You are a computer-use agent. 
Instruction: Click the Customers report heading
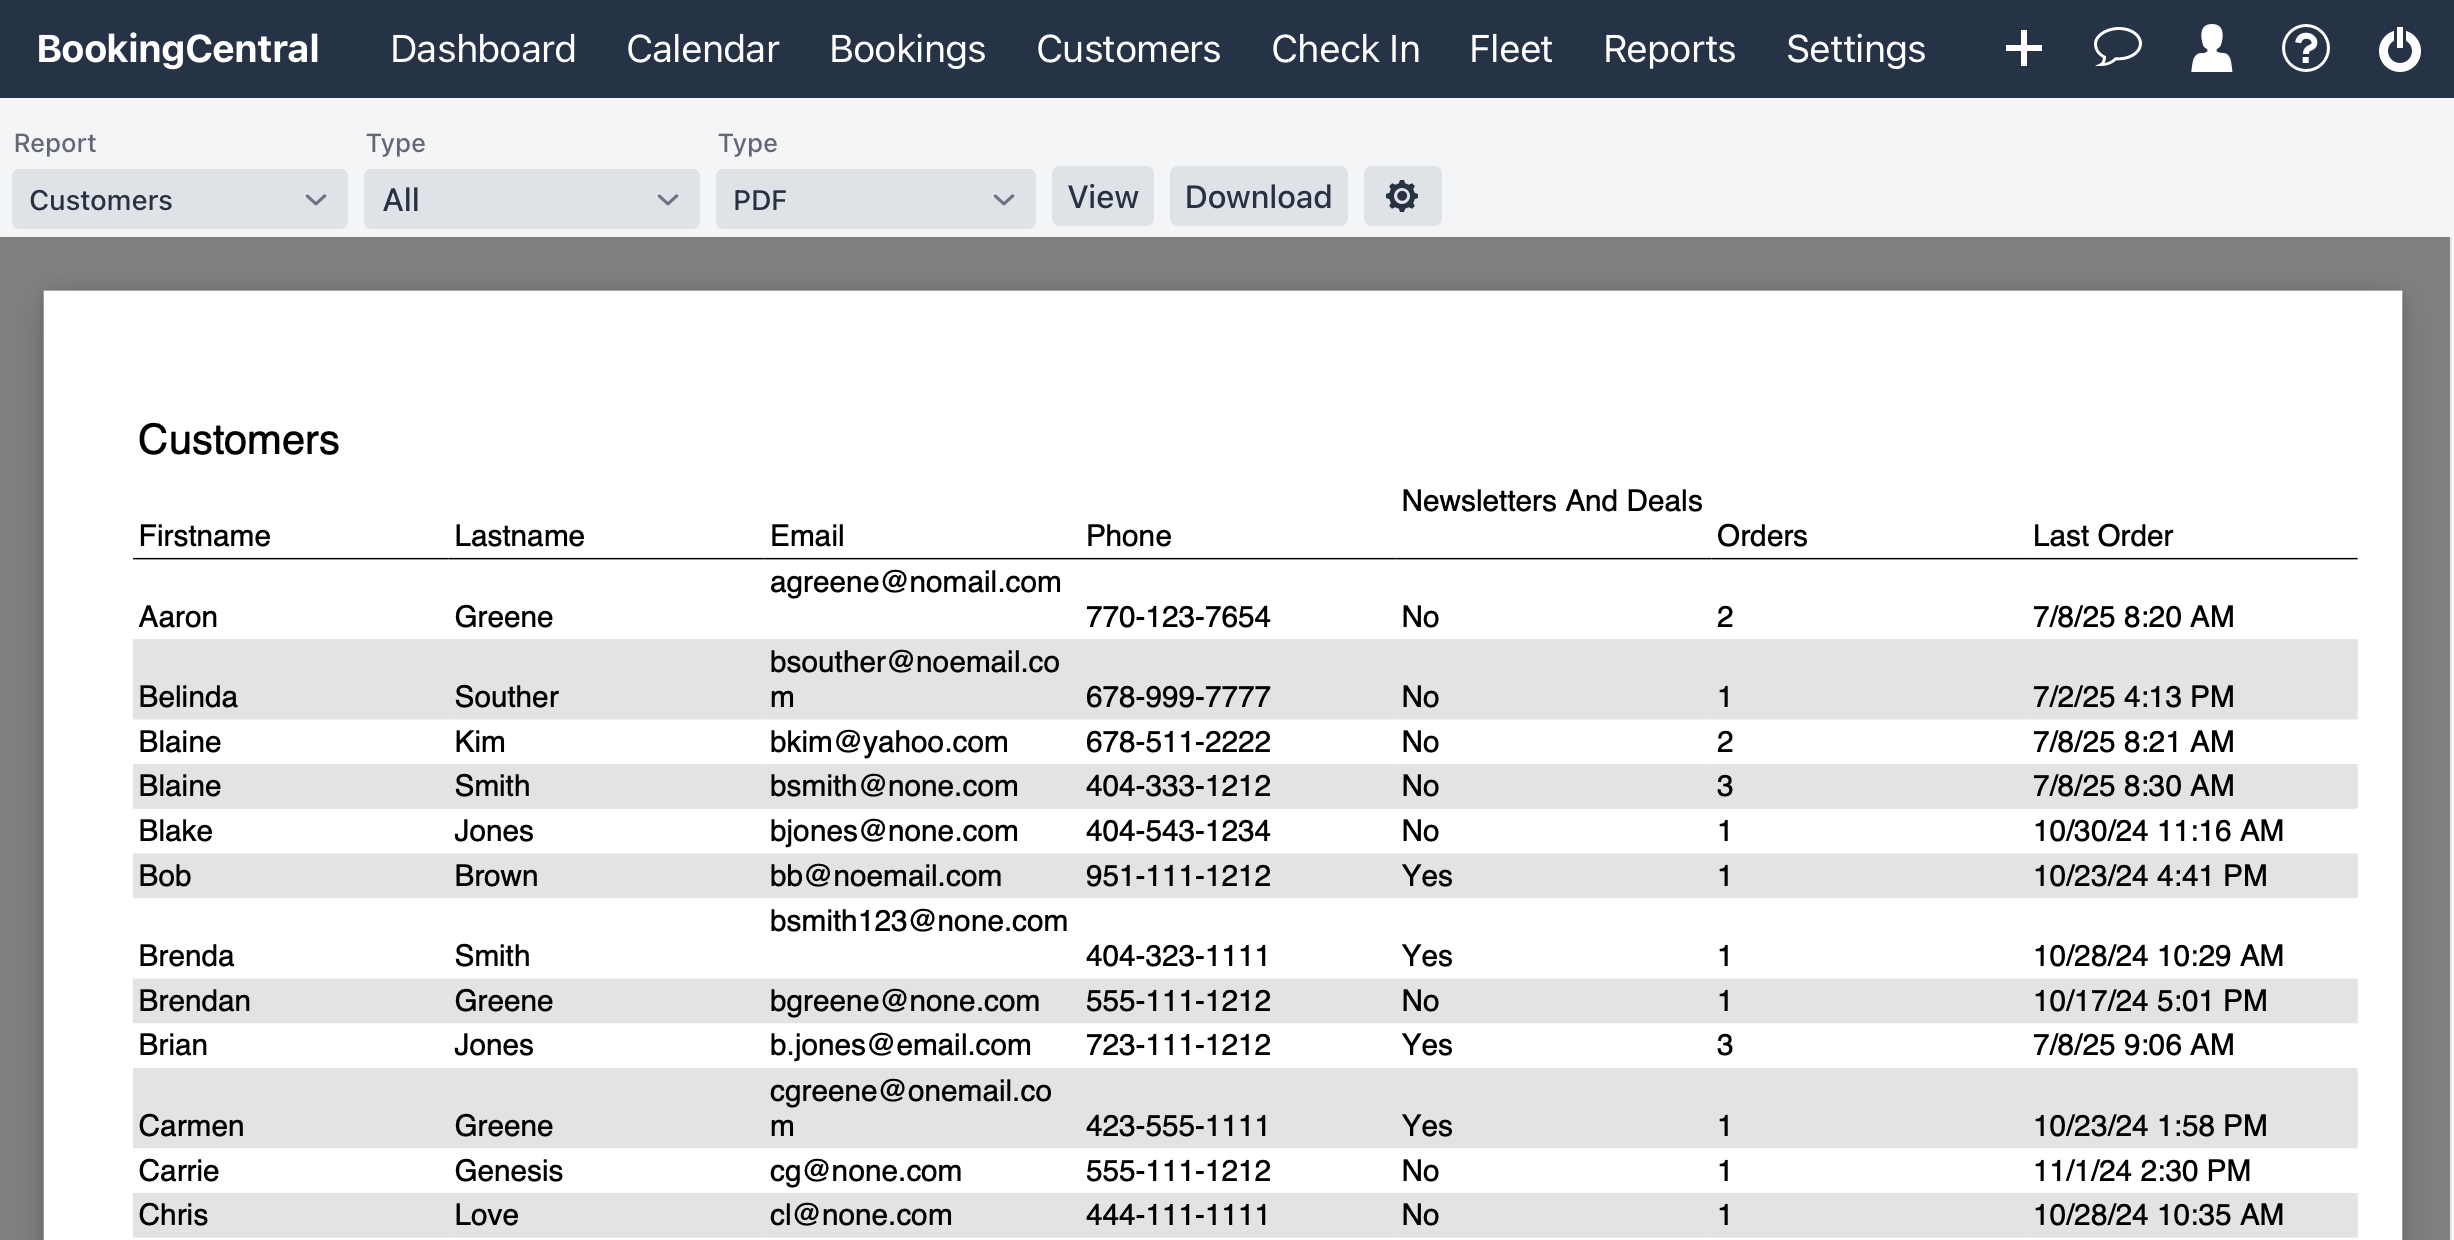tap(239, 440)
